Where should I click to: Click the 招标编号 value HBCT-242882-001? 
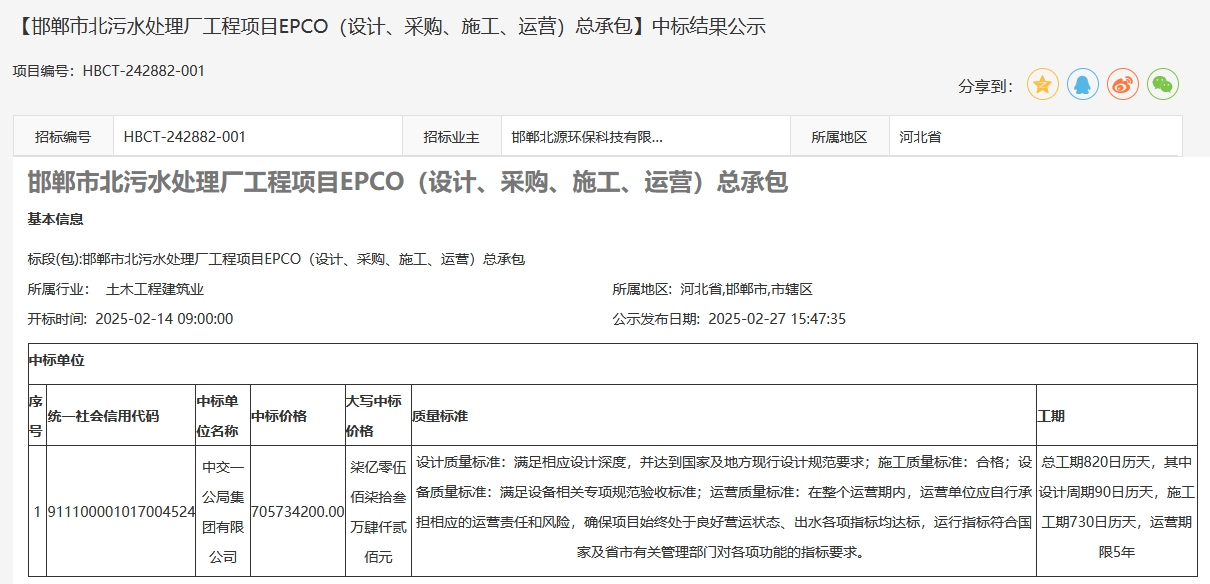tap(185, 137)
